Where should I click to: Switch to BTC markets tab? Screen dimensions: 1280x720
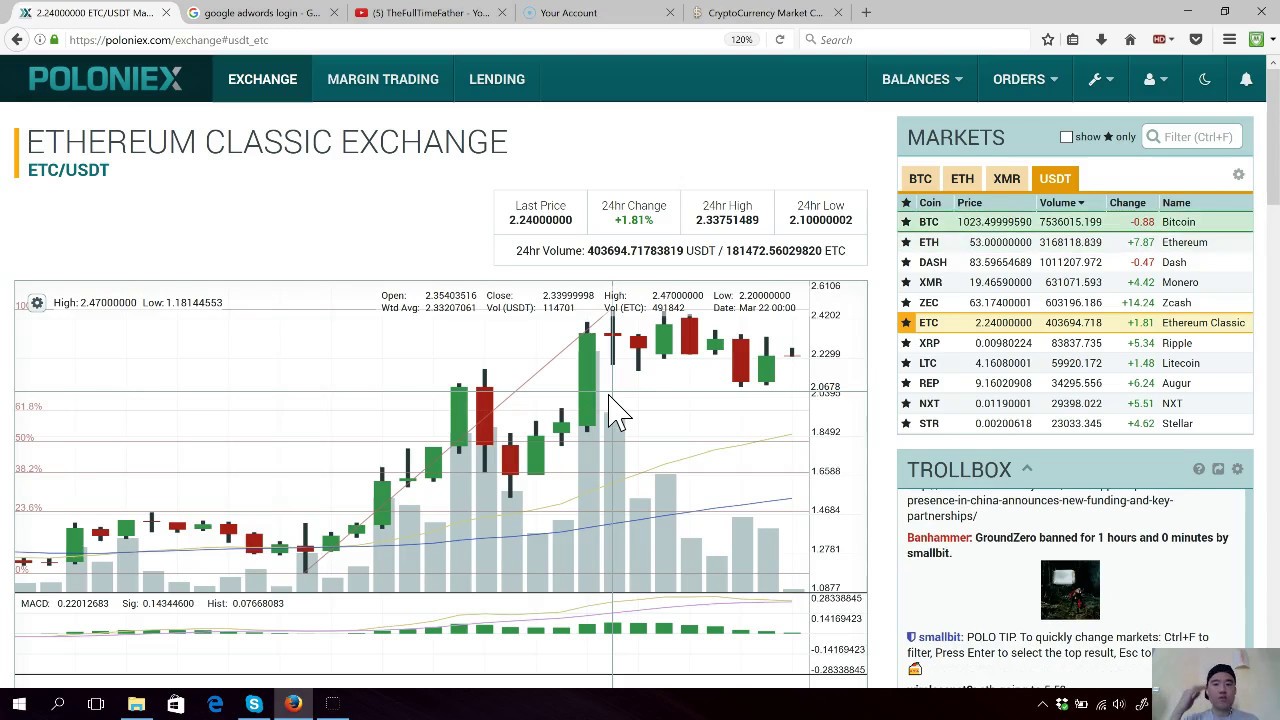pyautogui.click(x=920, y=179)
